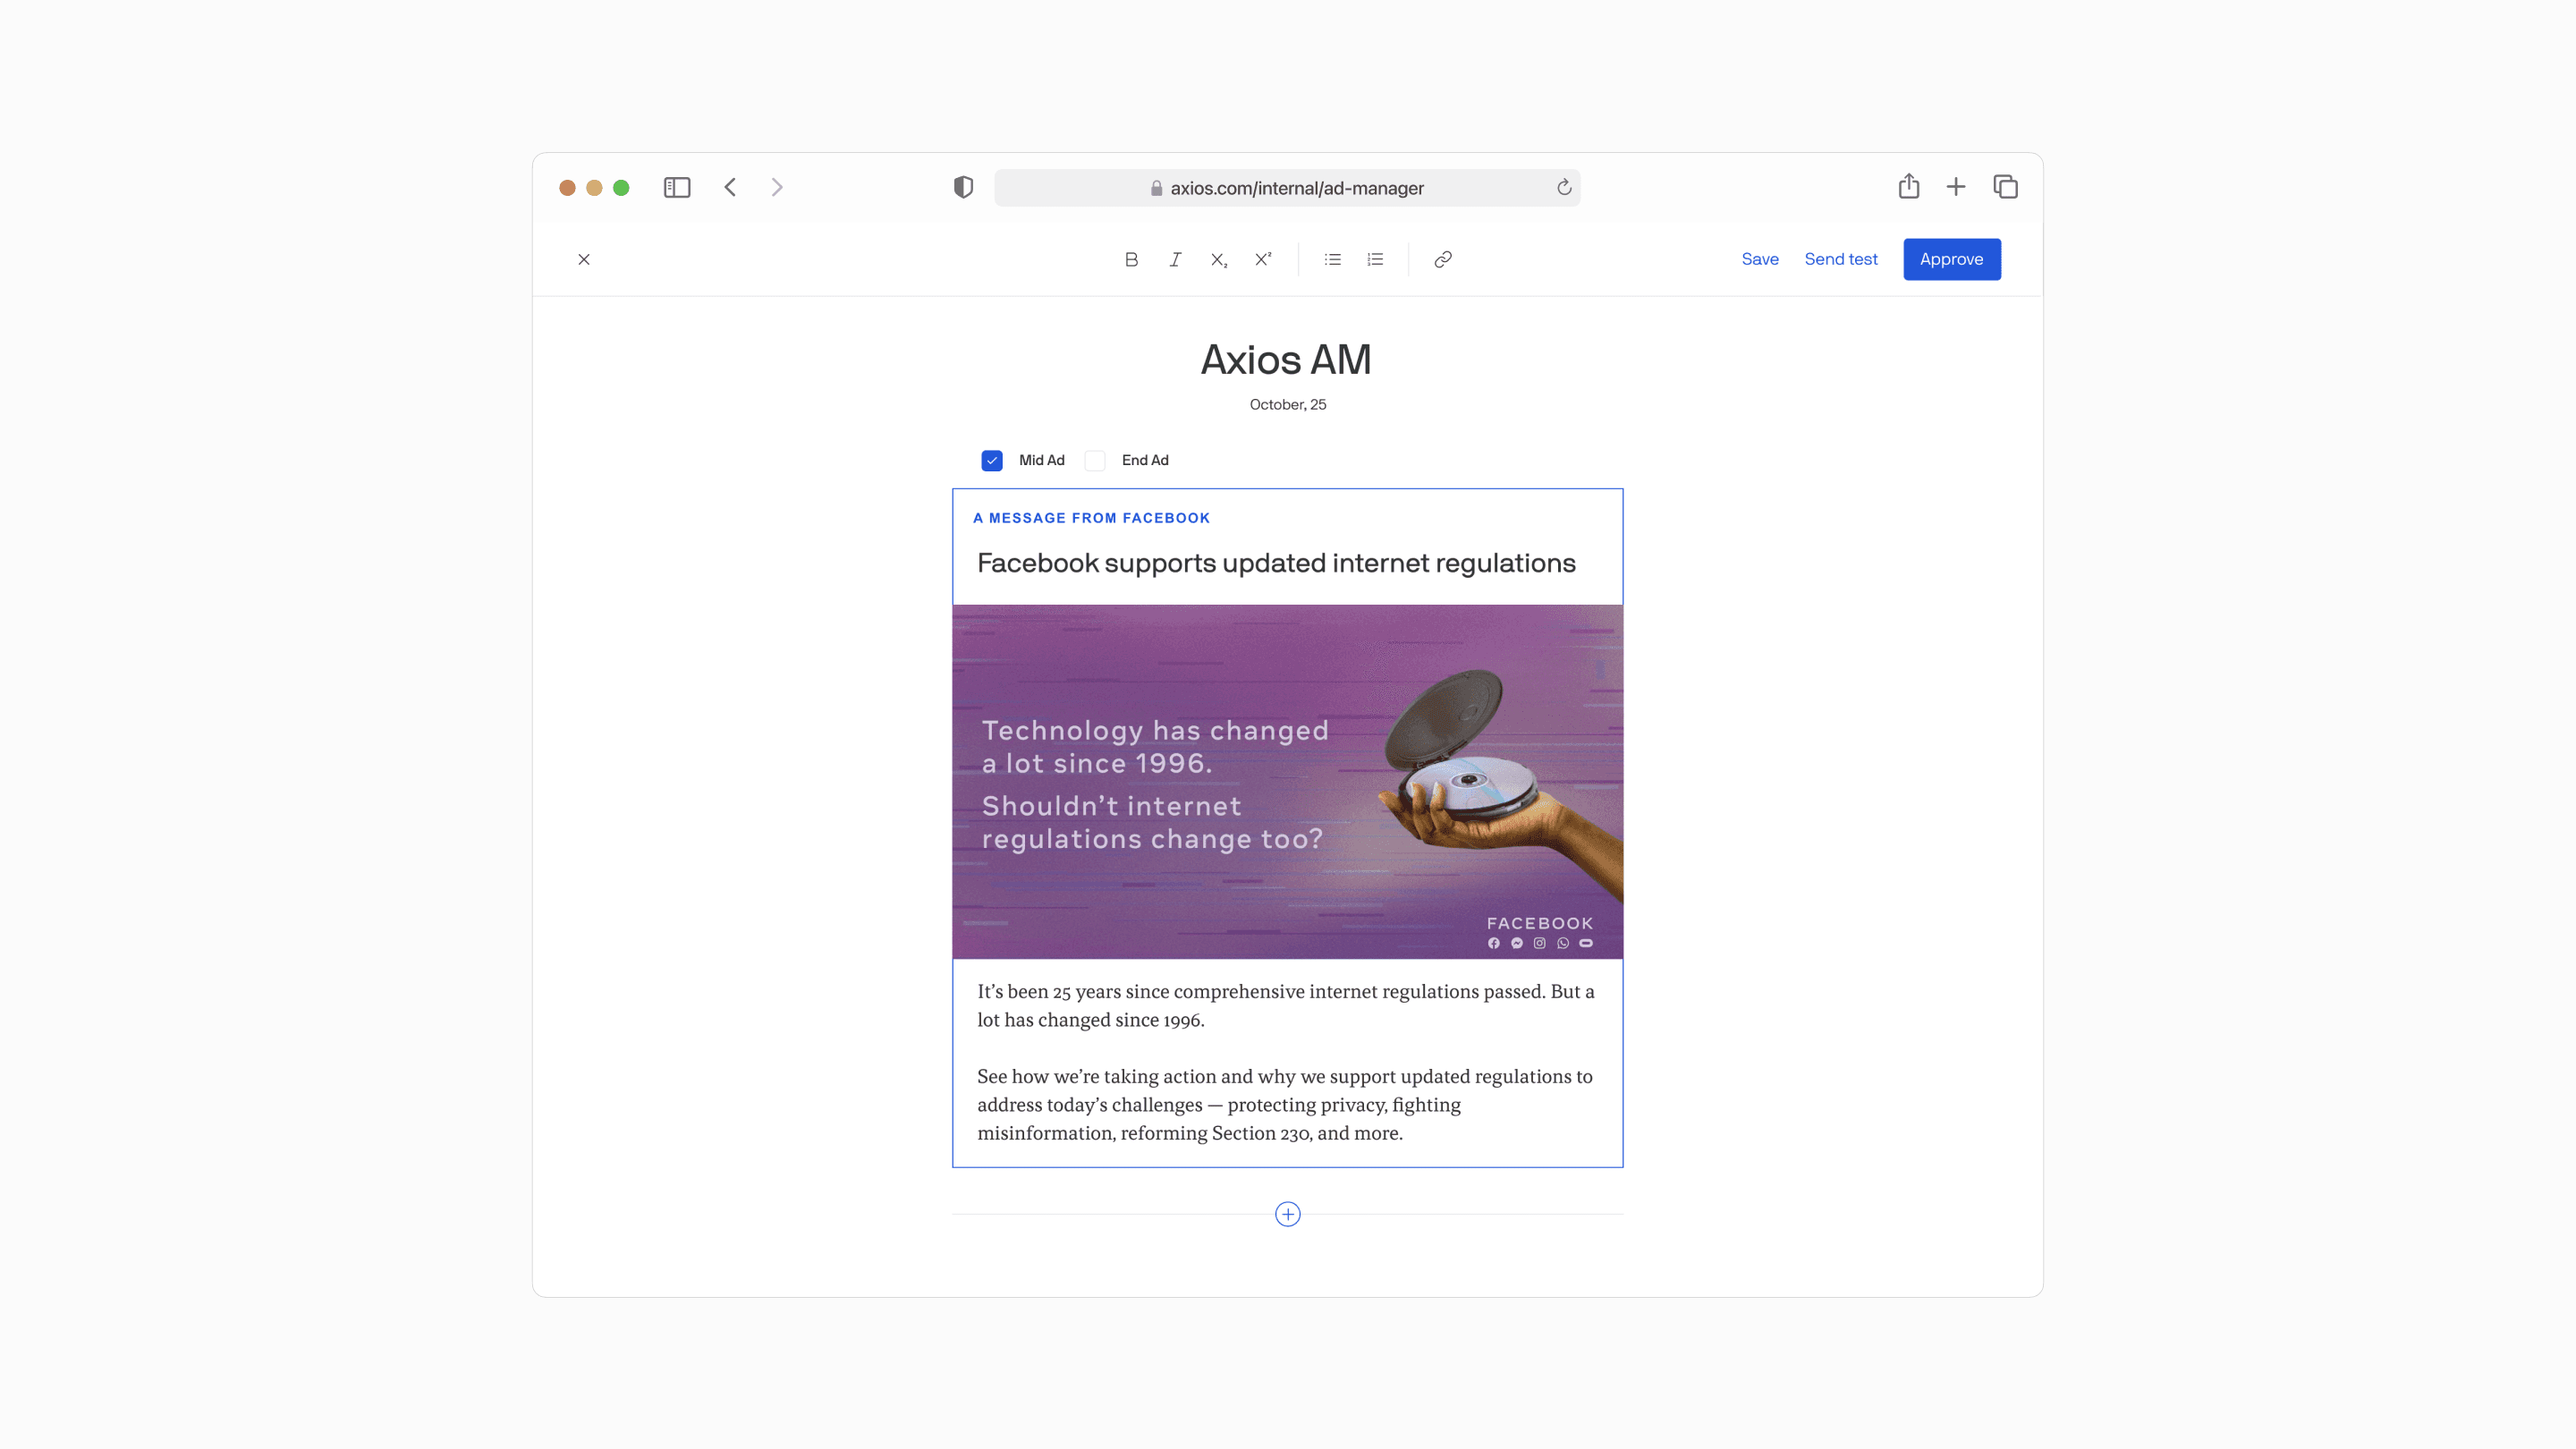This screenshot has height=1449, width=2576.
Task: Click the browser address bar
Action: (1286, 188)
